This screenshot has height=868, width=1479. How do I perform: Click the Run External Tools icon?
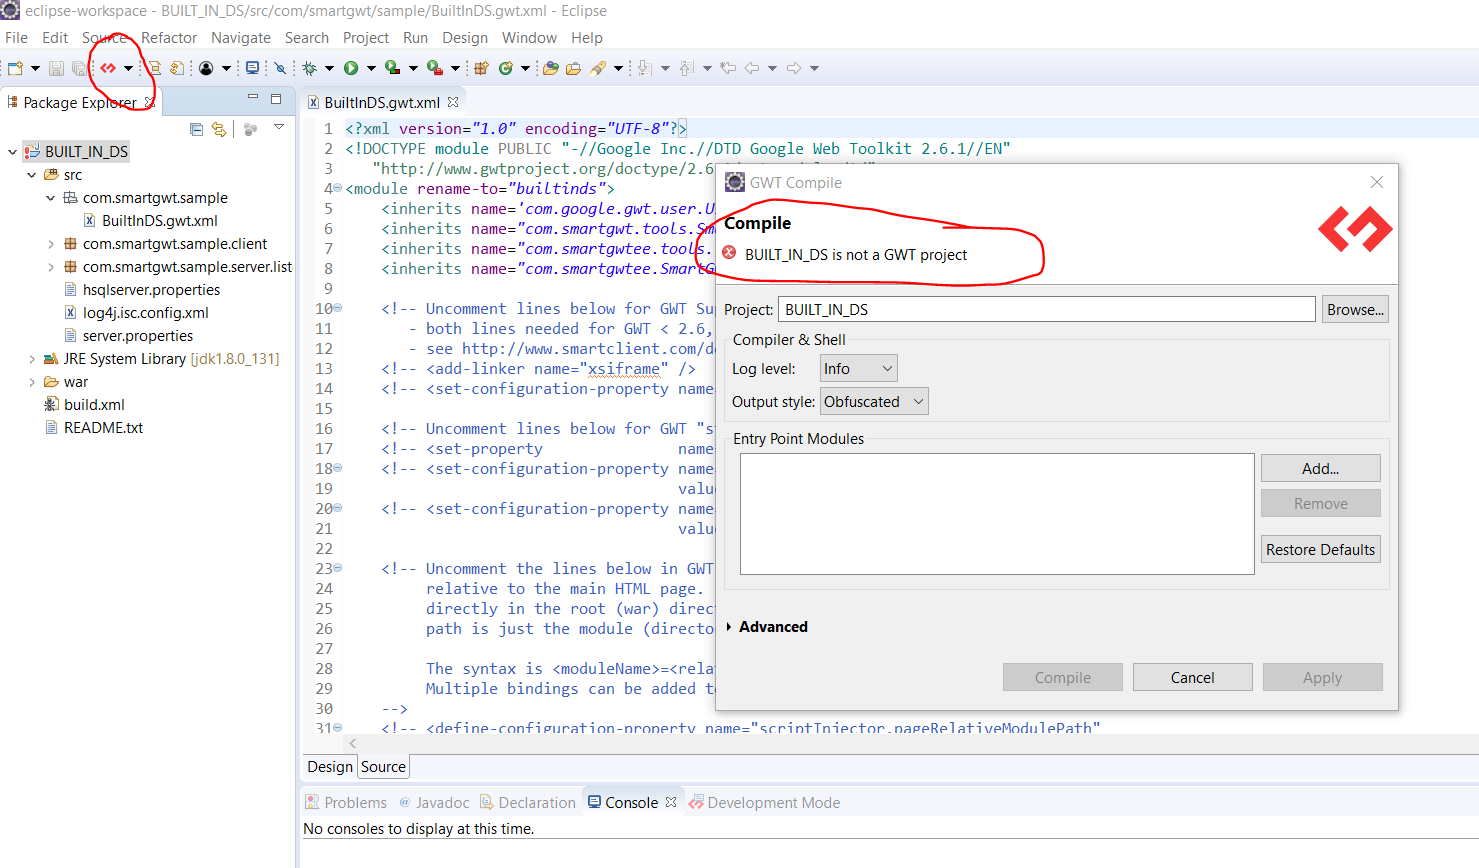434,68
